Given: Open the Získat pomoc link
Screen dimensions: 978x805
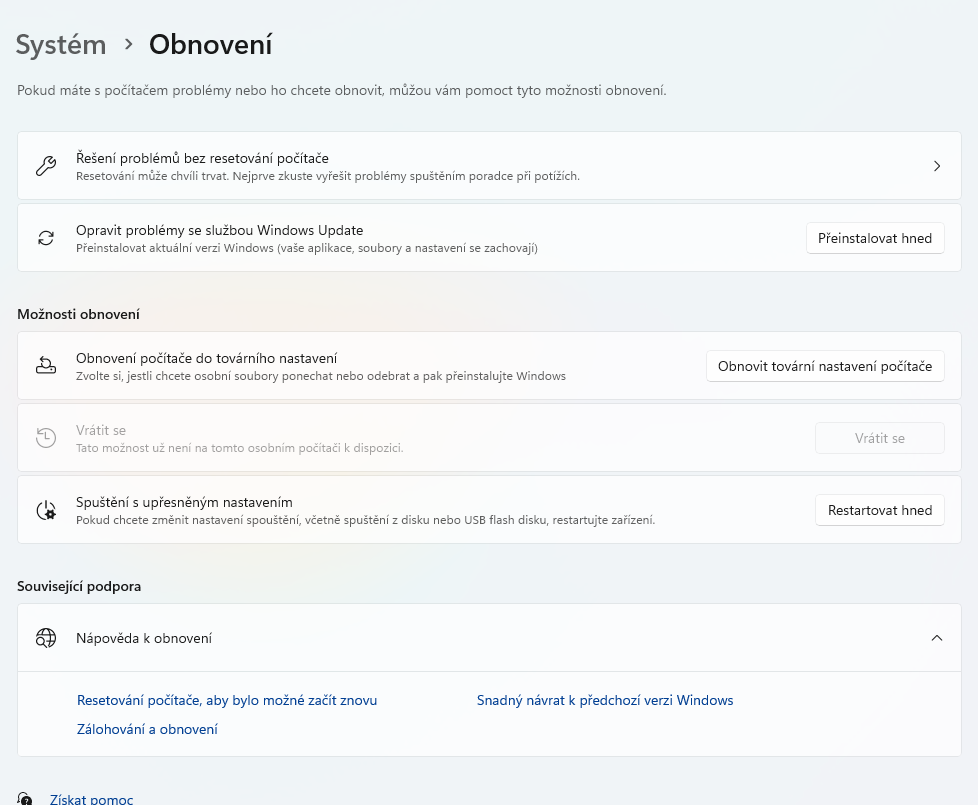Looking at the screenshot, I should (92, 799).
